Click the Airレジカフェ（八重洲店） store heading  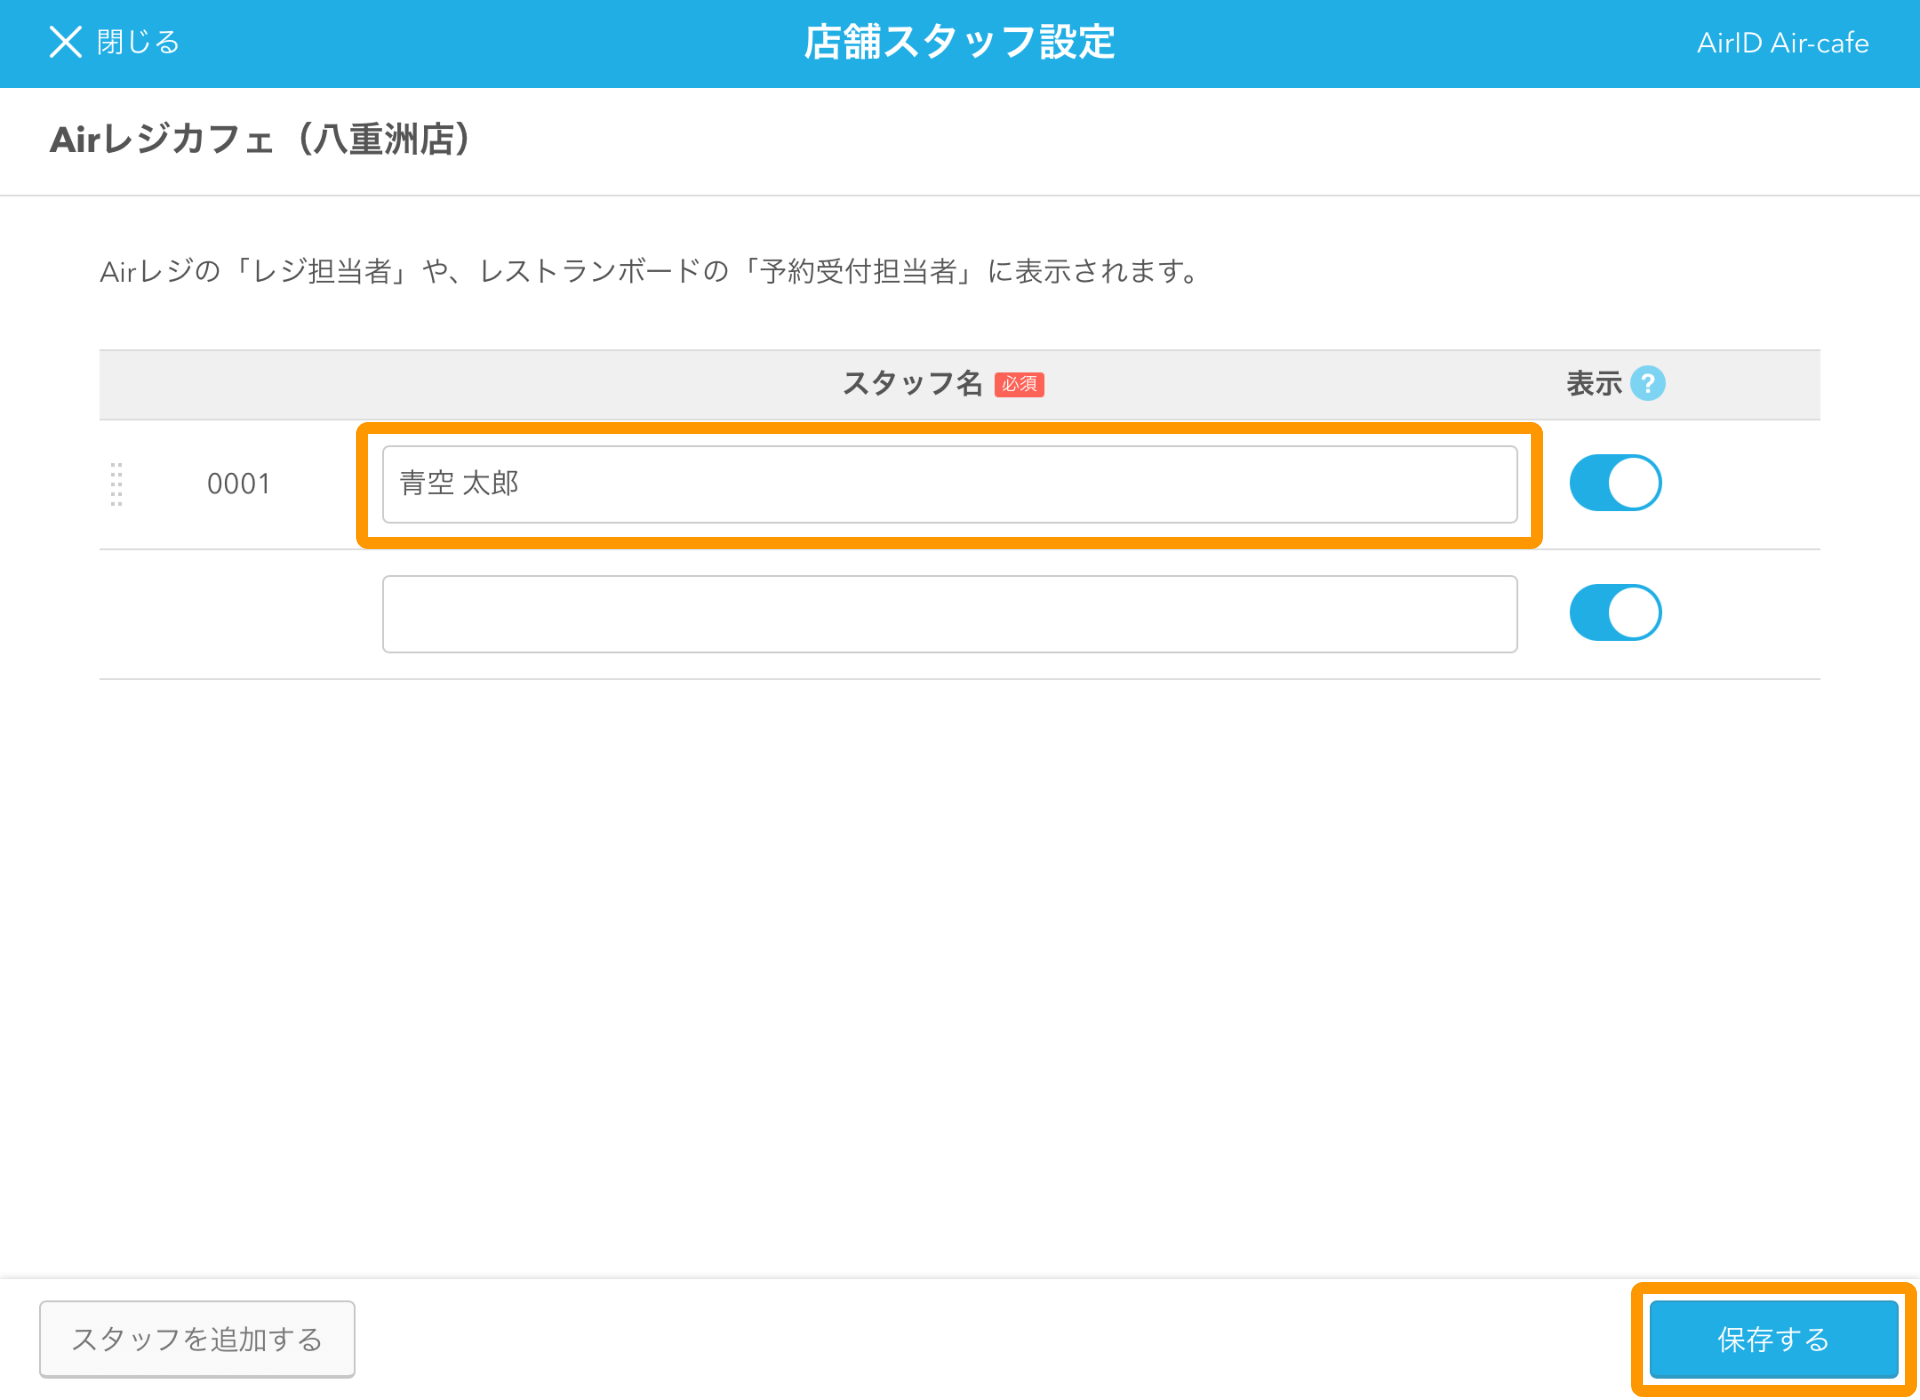(260, 140)
